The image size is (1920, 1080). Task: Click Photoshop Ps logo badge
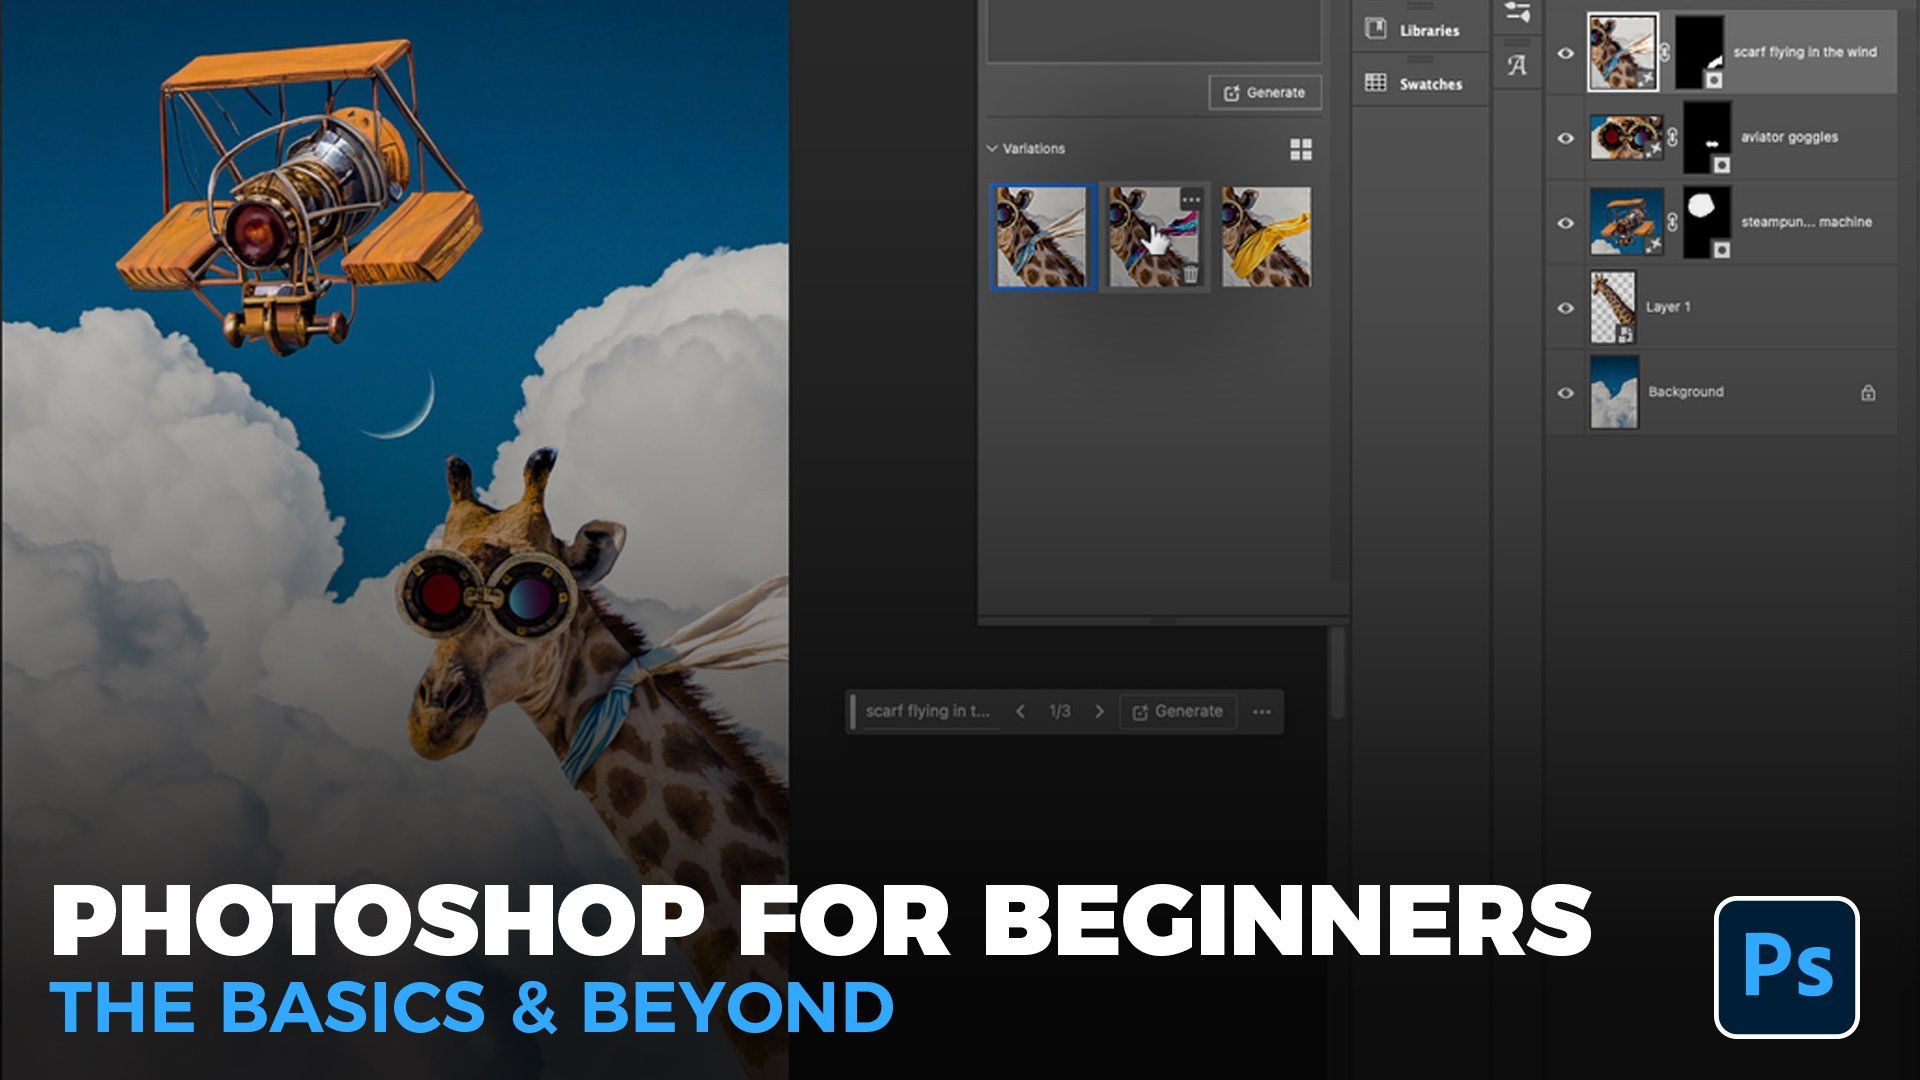tap(1786, 967)
